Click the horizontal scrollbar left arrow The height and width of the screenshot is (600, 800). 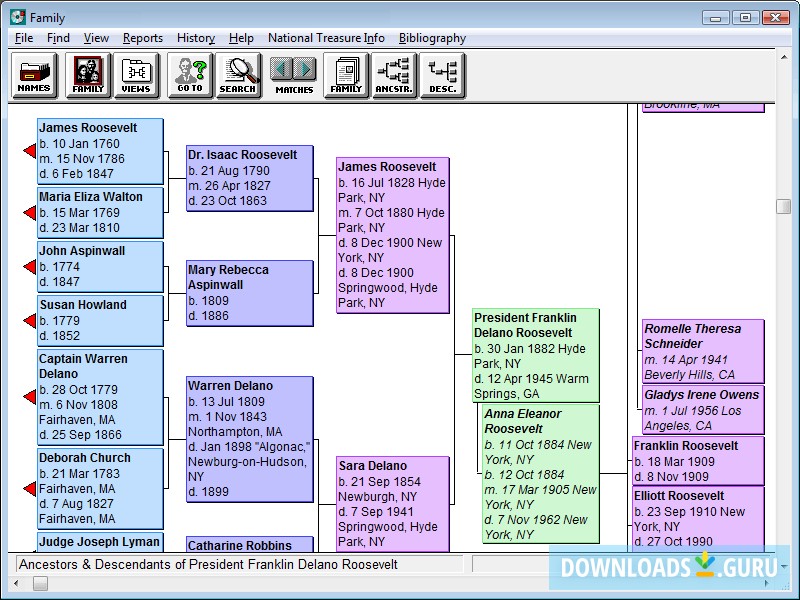click(14, 584)
